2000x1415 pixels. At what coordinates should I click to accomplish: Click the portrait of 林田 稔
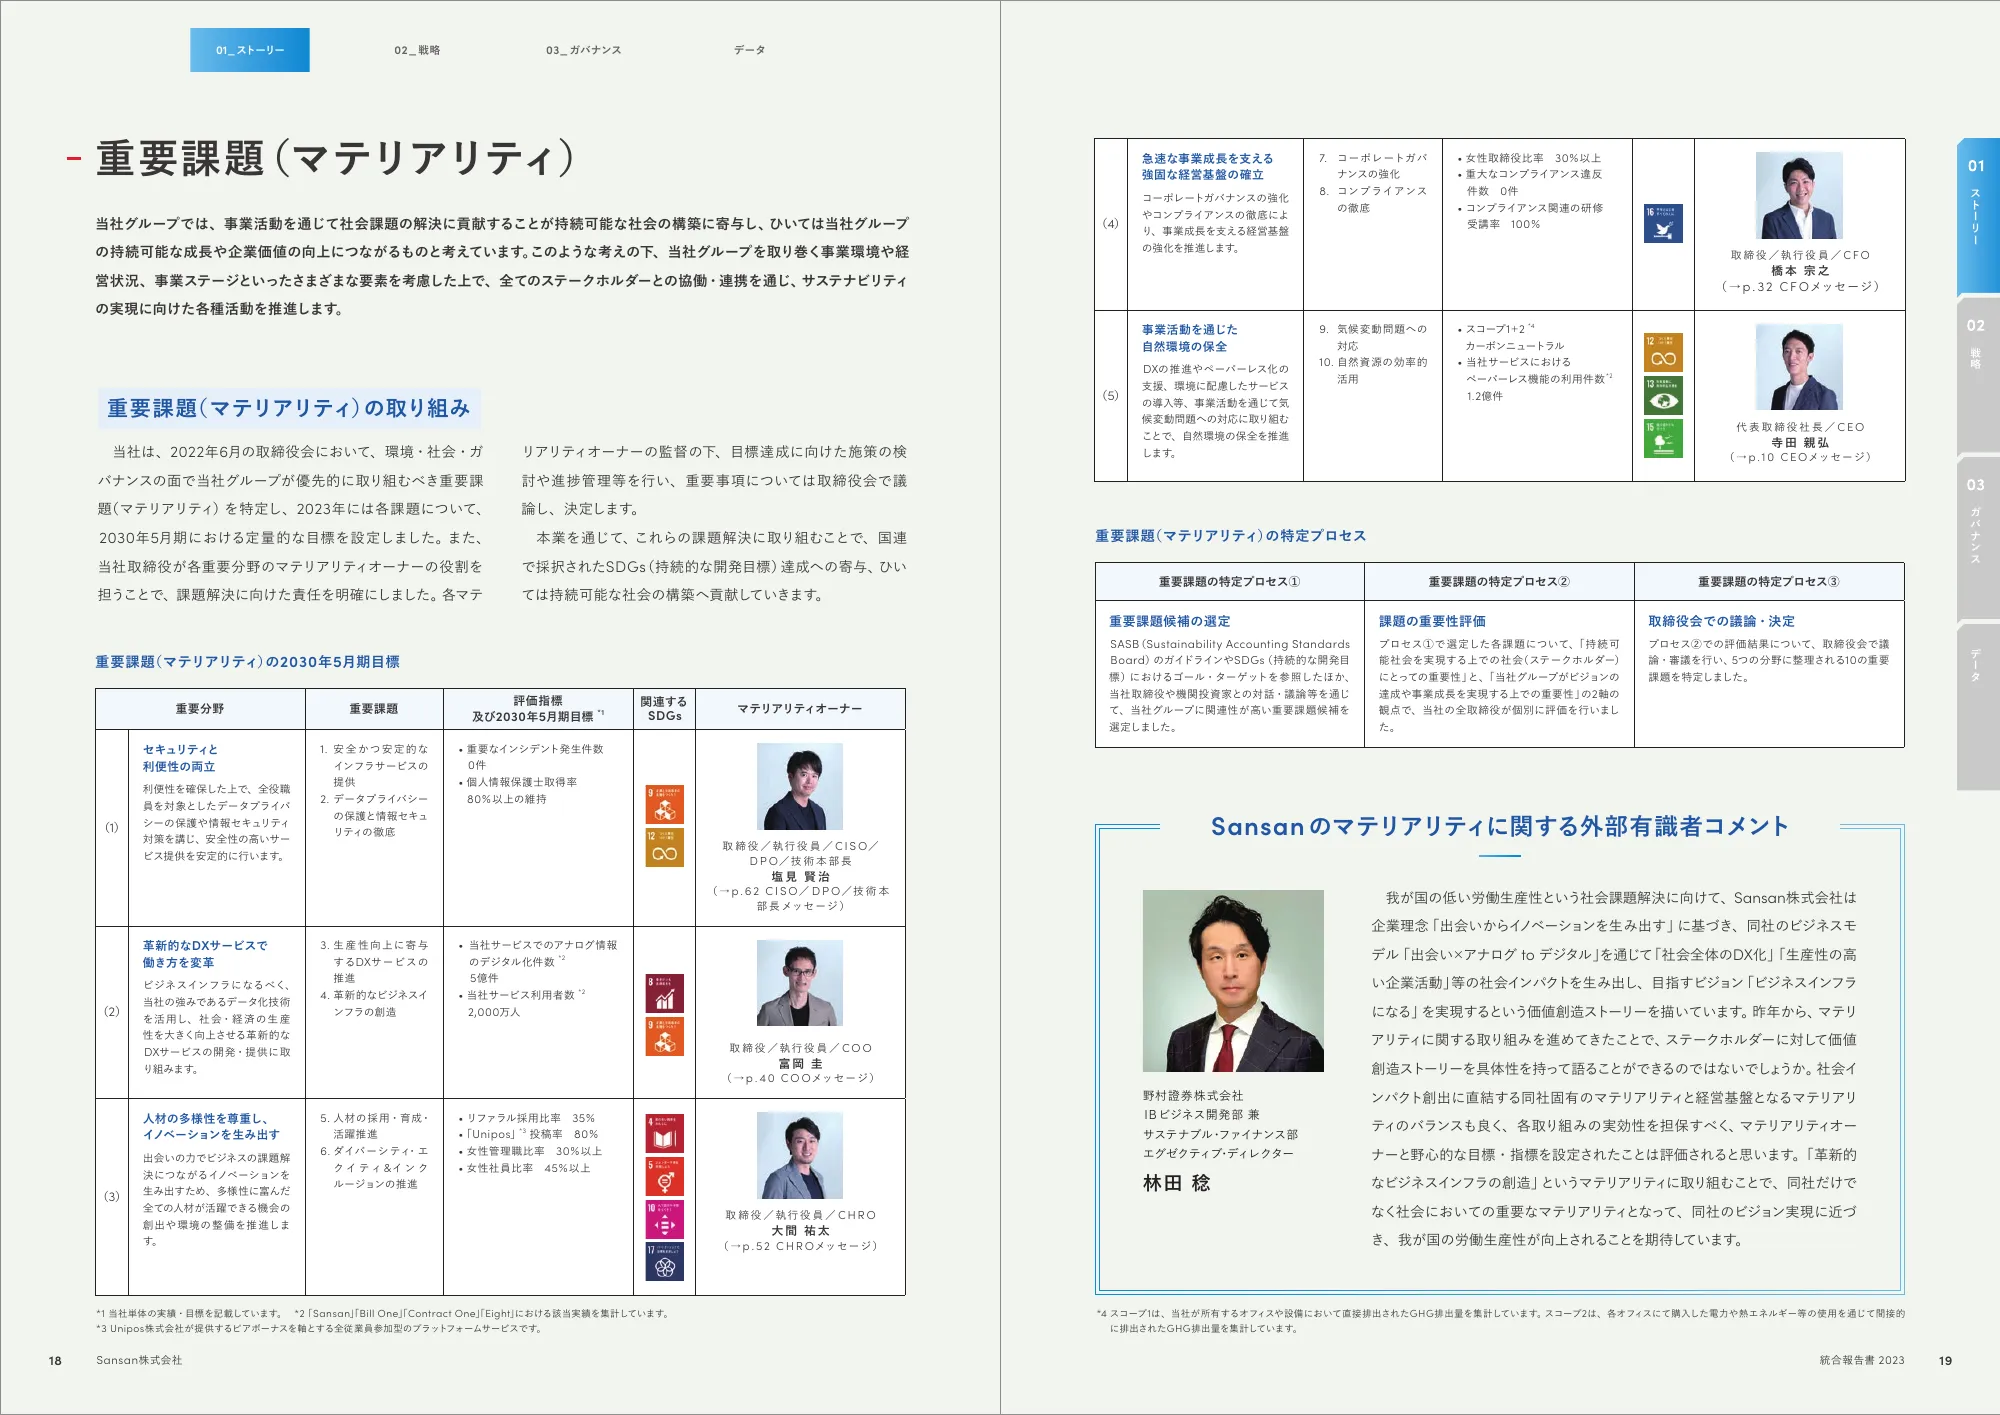point(1233,981)
